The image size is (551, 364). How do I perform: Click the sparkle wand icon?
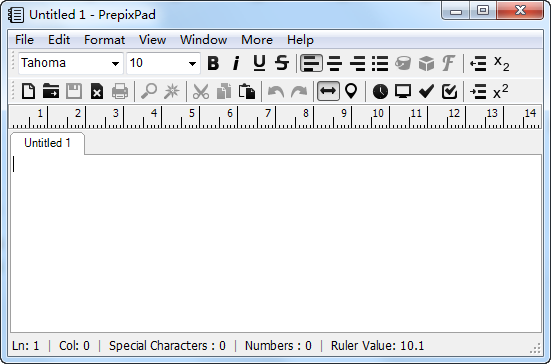tap(172, 91)
